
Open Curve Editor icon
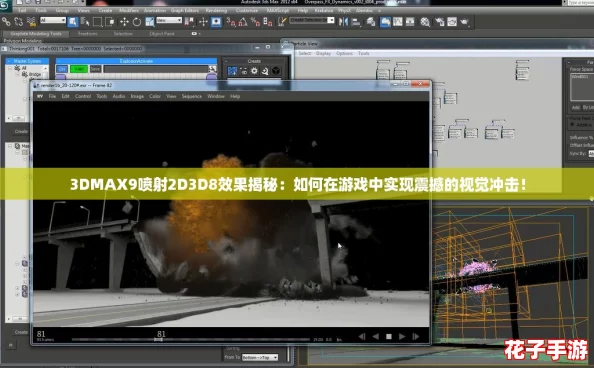pos(398,22)
